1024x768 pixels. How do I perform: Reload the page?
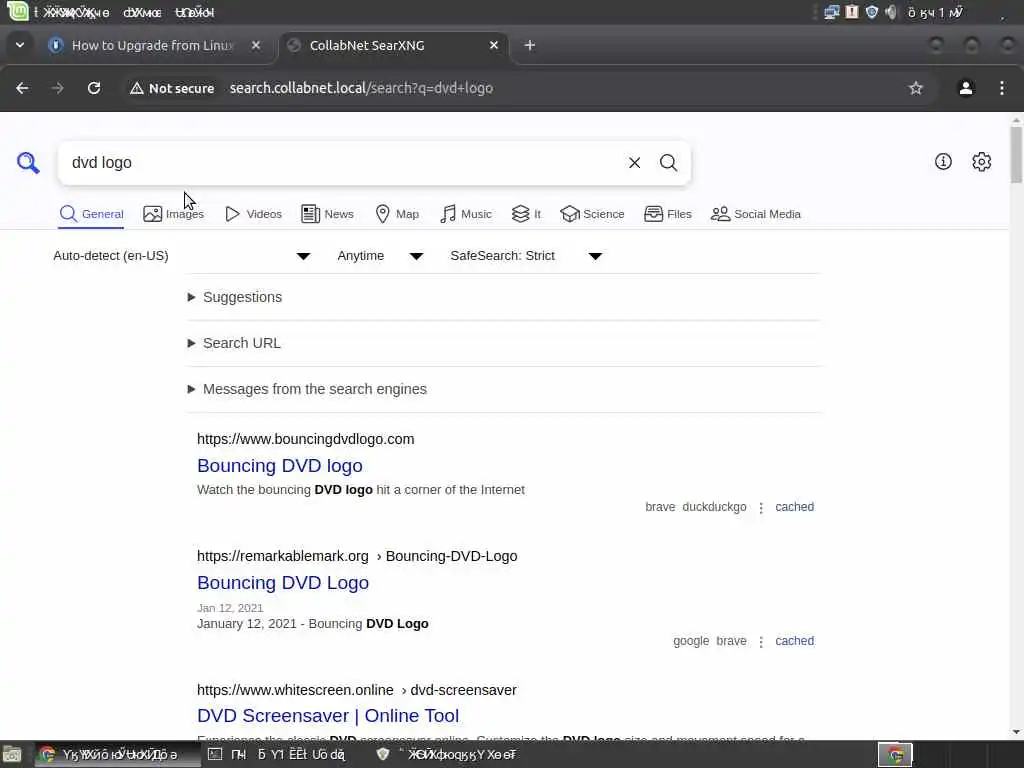point(94,88)
